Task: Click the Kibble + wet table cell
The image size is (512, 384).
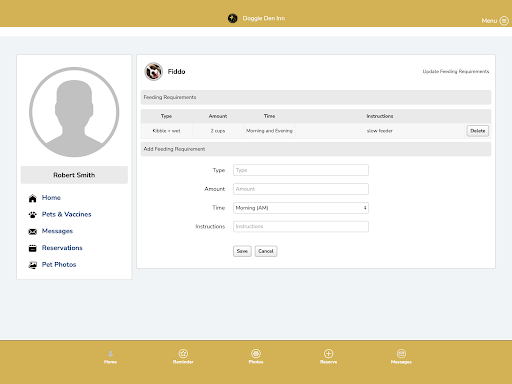Action: point(166,131)
